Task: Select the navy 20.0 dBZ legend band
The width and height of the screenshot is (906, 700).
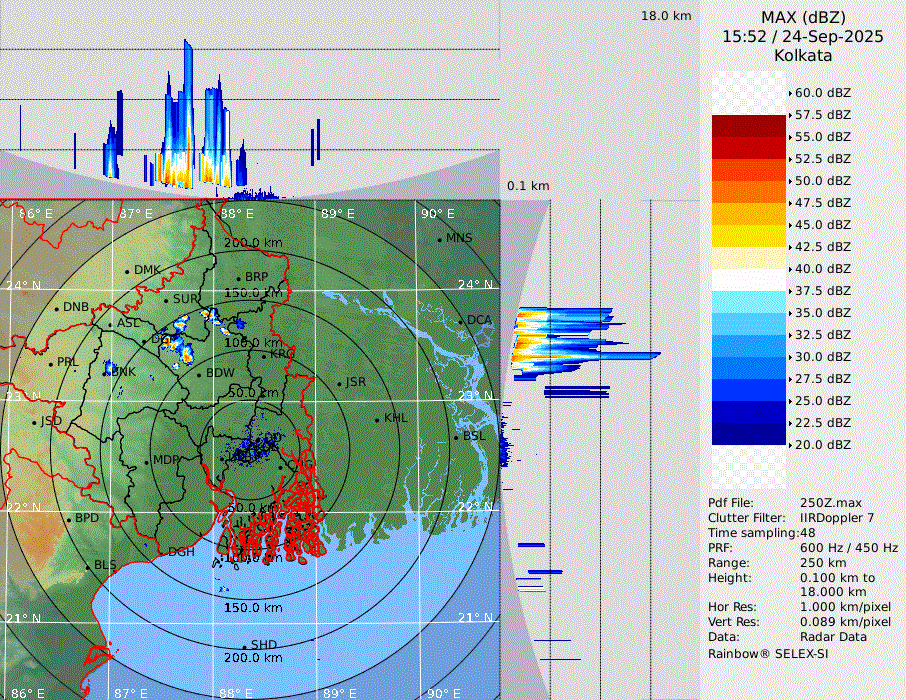Action: click(x=749, y=434)
